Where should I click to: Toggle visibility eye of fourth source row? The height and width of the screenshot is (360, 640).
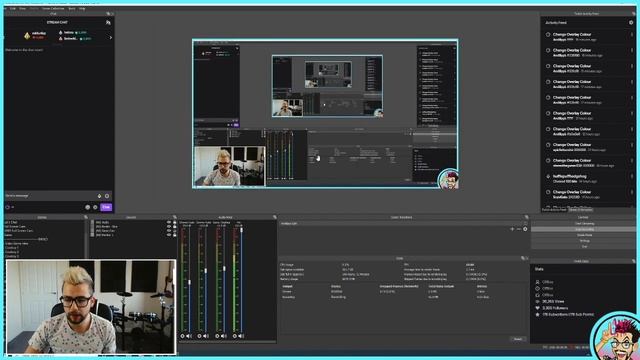coord(169,235)
